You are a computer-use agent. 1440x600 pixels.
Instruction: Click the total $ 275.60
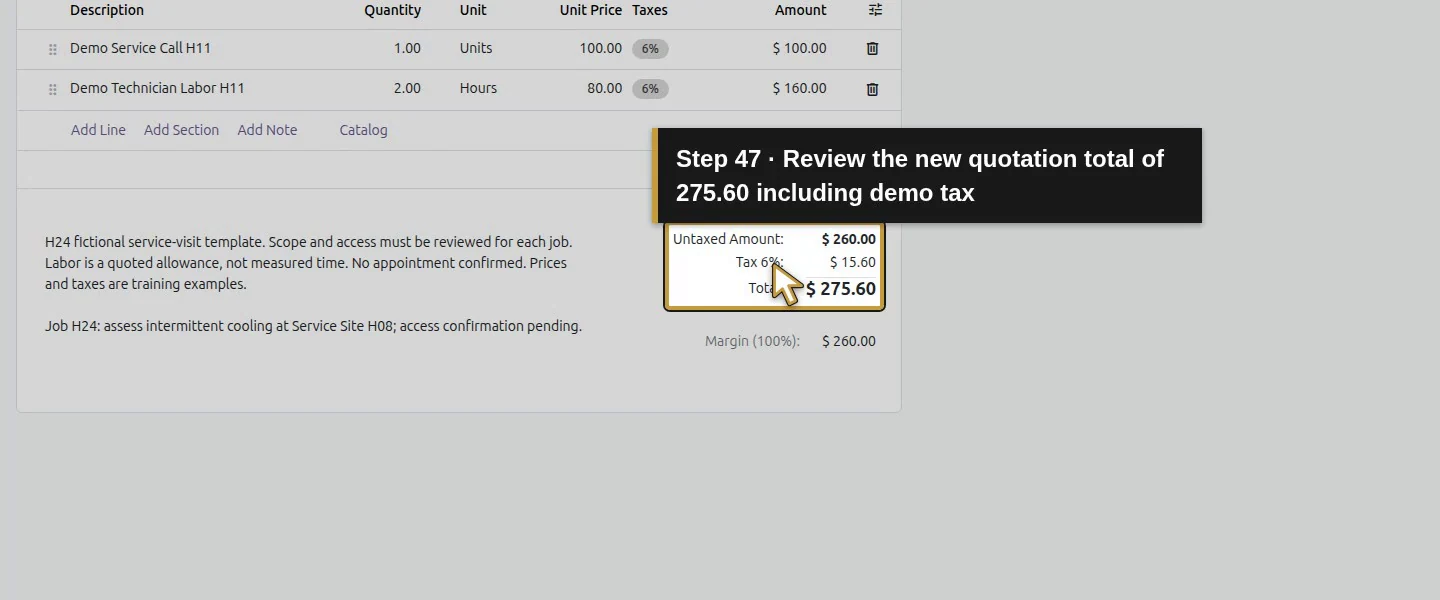coord(840,289)
